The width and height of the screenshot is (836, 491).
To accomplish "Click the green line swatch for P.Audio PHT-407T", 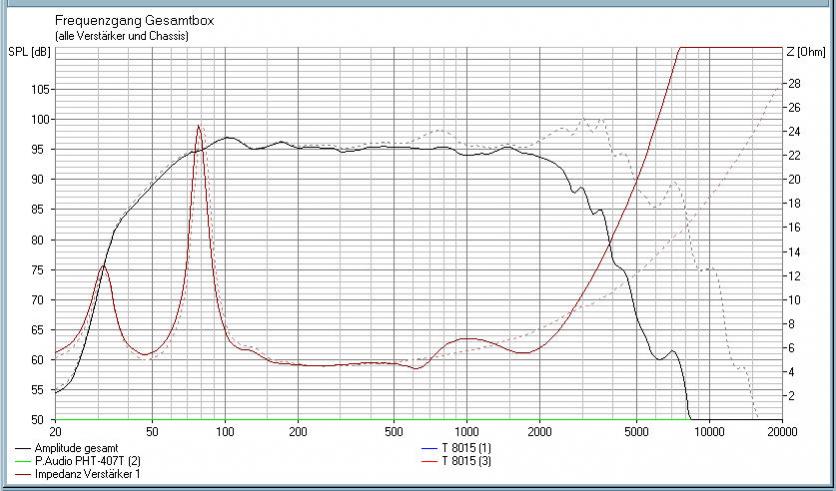I will [x=23, y=461].
